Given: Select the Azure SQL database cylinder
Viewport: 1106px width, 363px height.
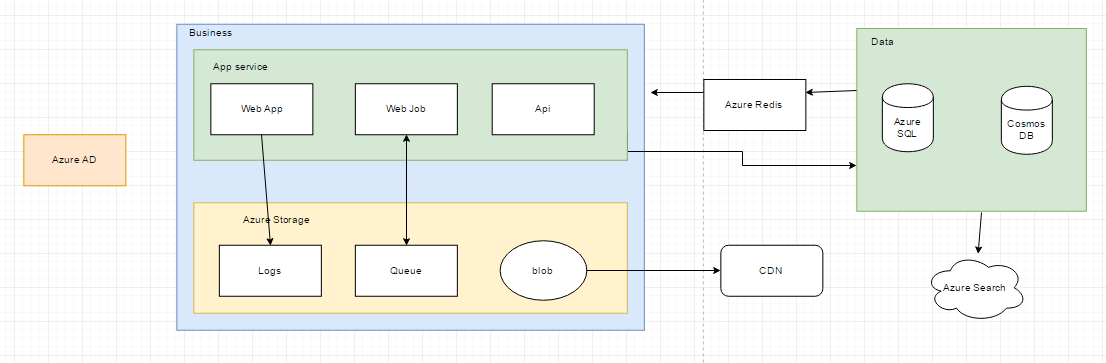Looking at the screenshot, I should [x=908, y=118].
